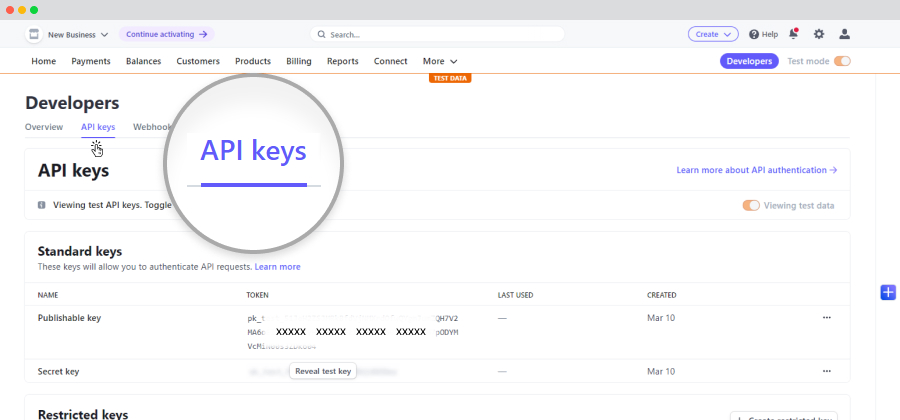Open Help menu
The height and width of the screenshot is (420, 900).
[x=763, y=34]
